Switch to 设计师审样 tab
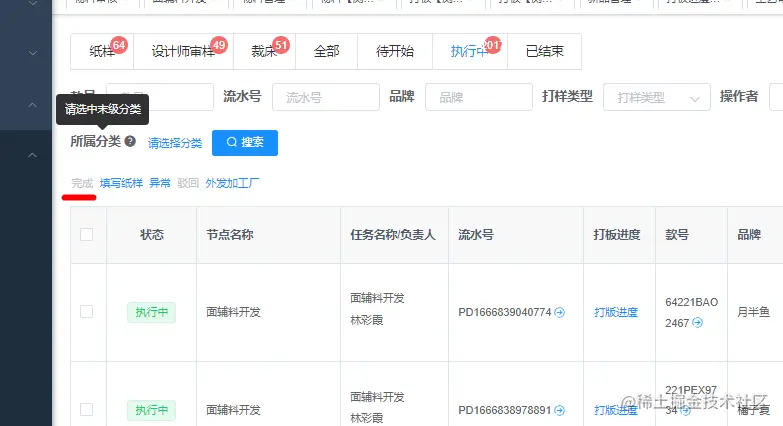Screen dimensions: 783x426 [183, 51]
